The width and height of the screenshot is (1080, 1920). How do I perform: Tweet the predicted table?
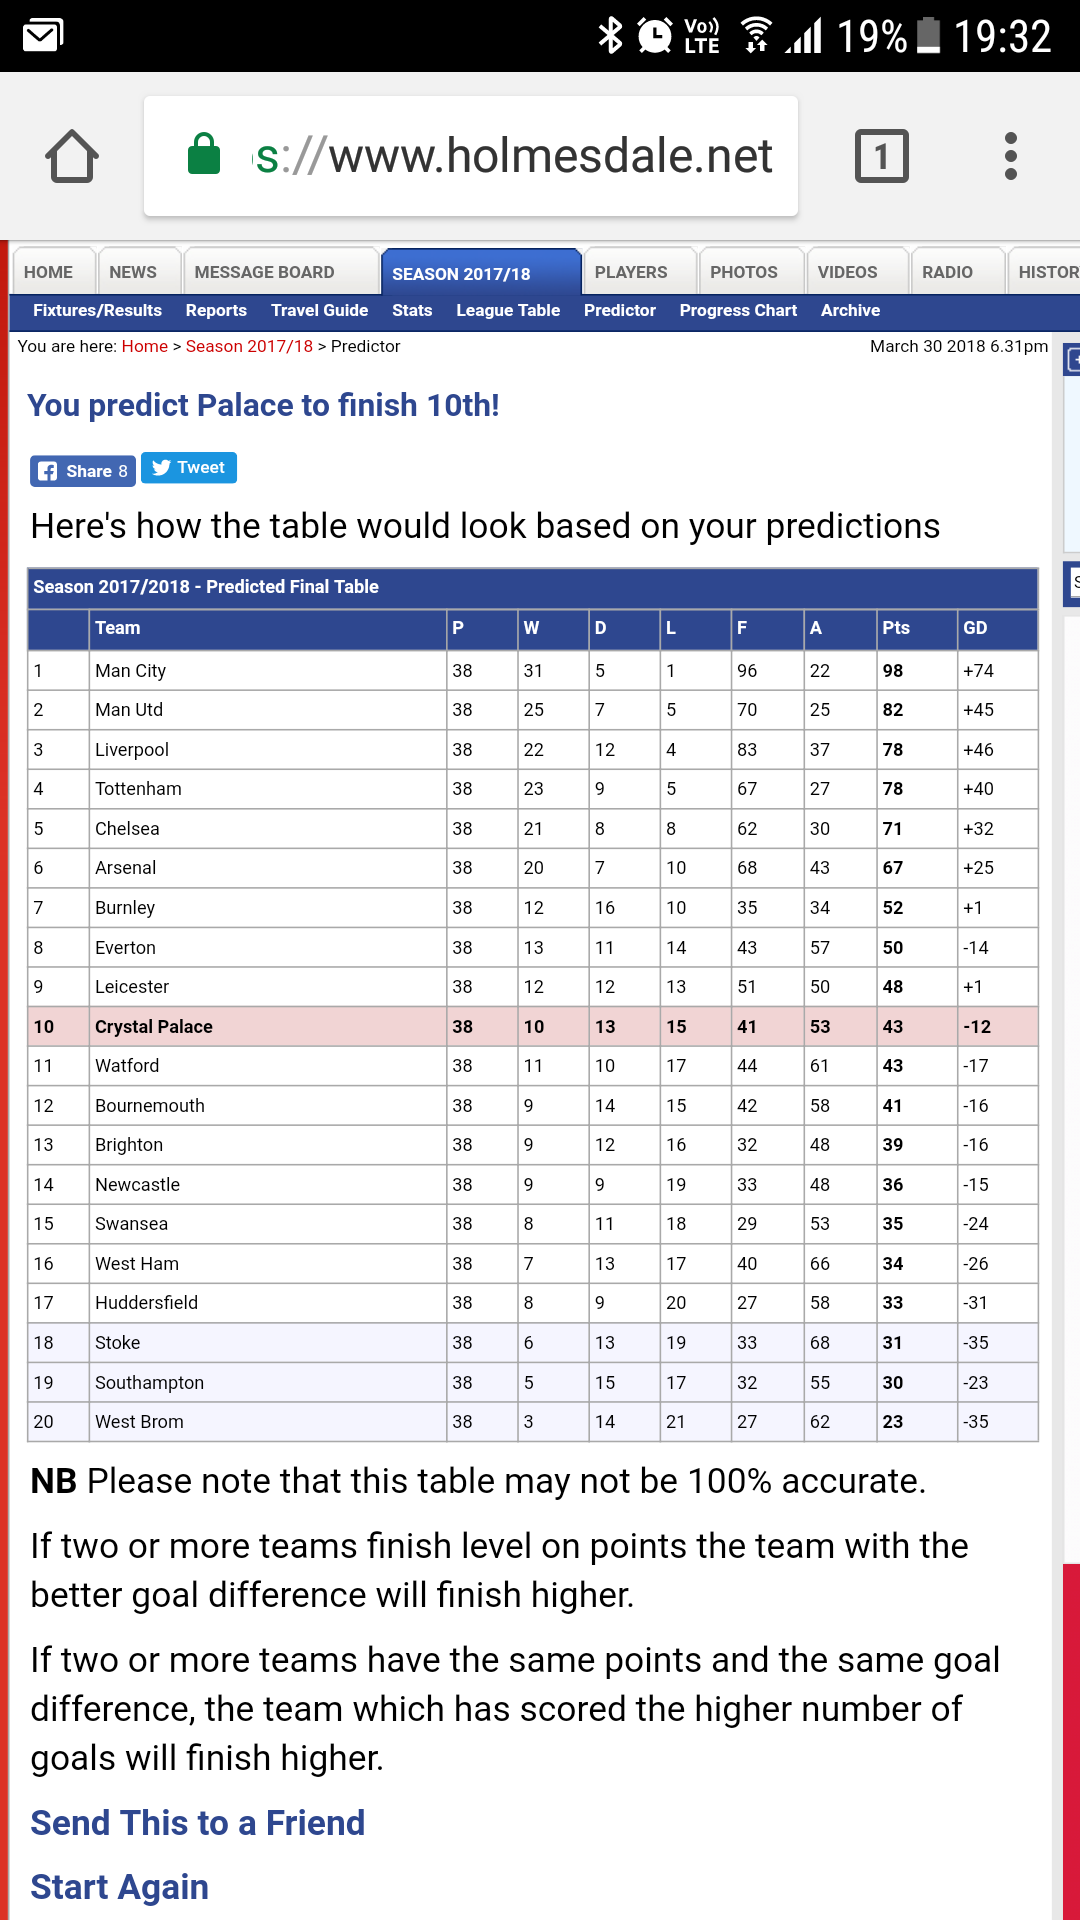(x=189, y=468)
